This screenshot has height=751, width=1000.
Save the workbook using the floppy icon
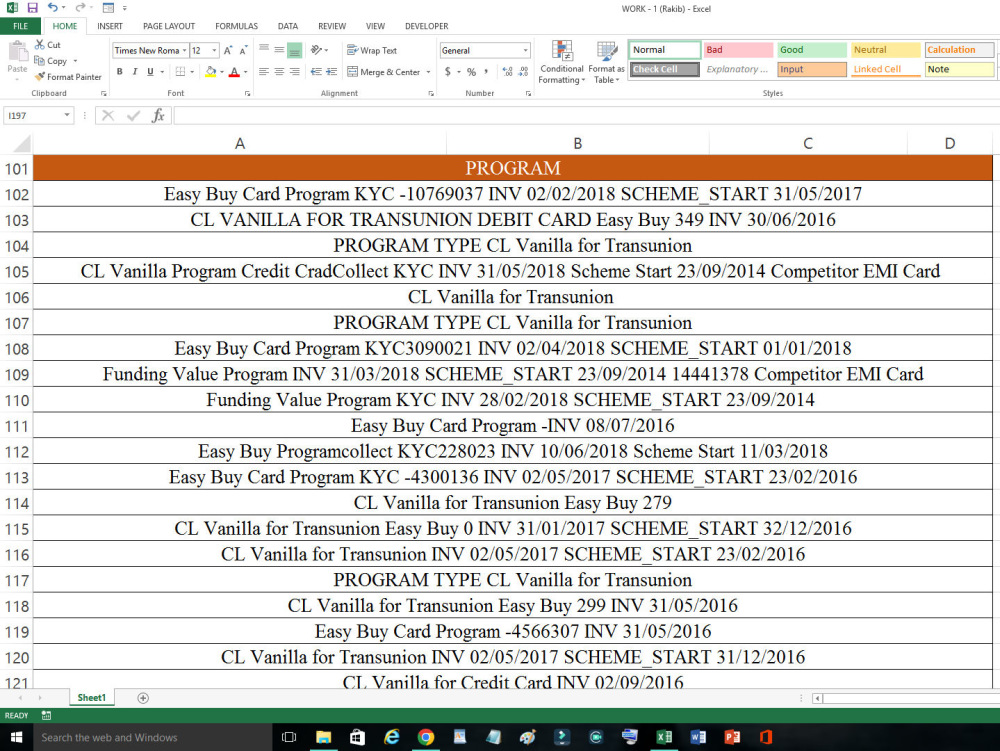pos(33,8)
